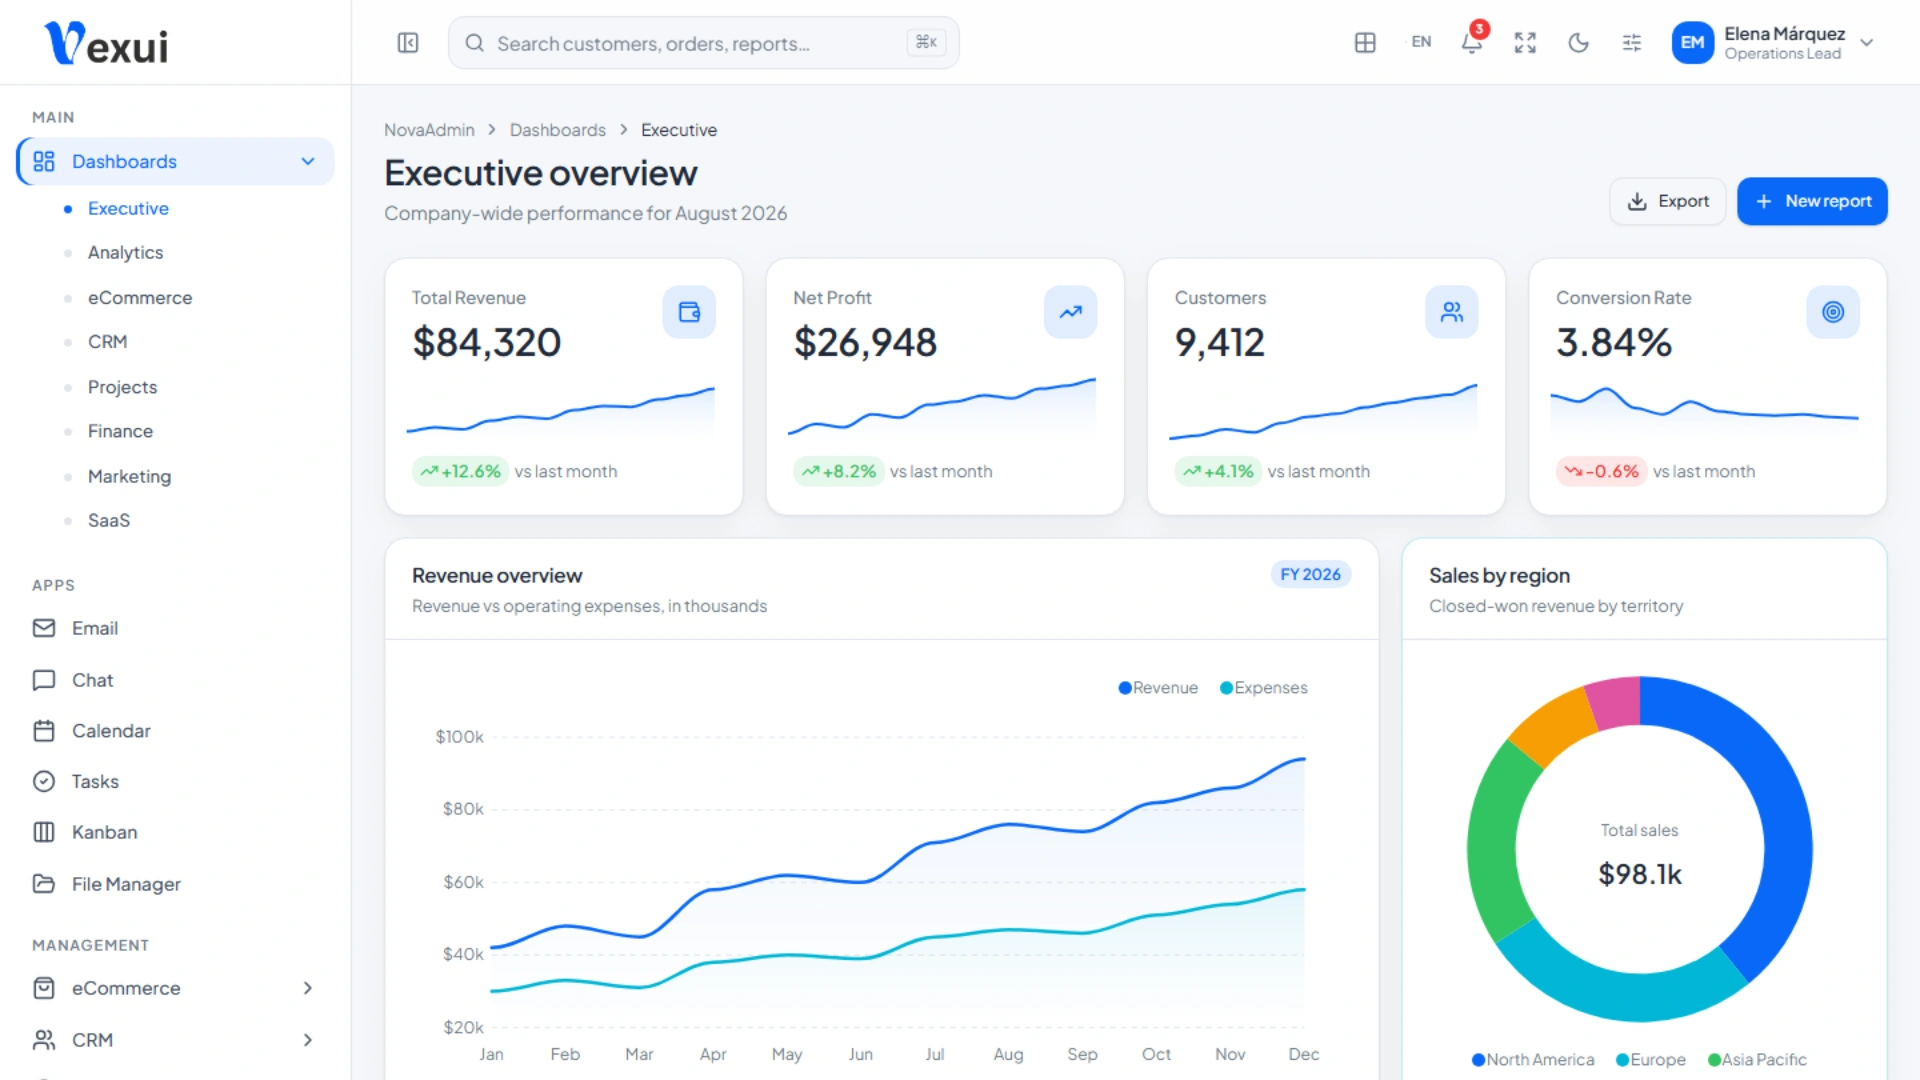Open the File Manager in the sidebar
This screenshot has height=1080, width=1920.
click(x=175, y=884)
